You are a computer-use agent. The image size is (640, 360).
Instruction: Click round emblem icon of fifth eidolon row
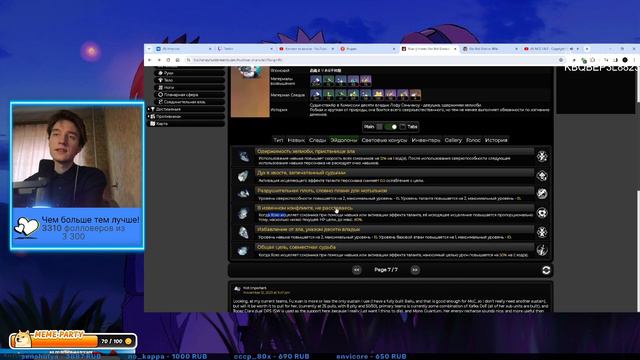542,232
